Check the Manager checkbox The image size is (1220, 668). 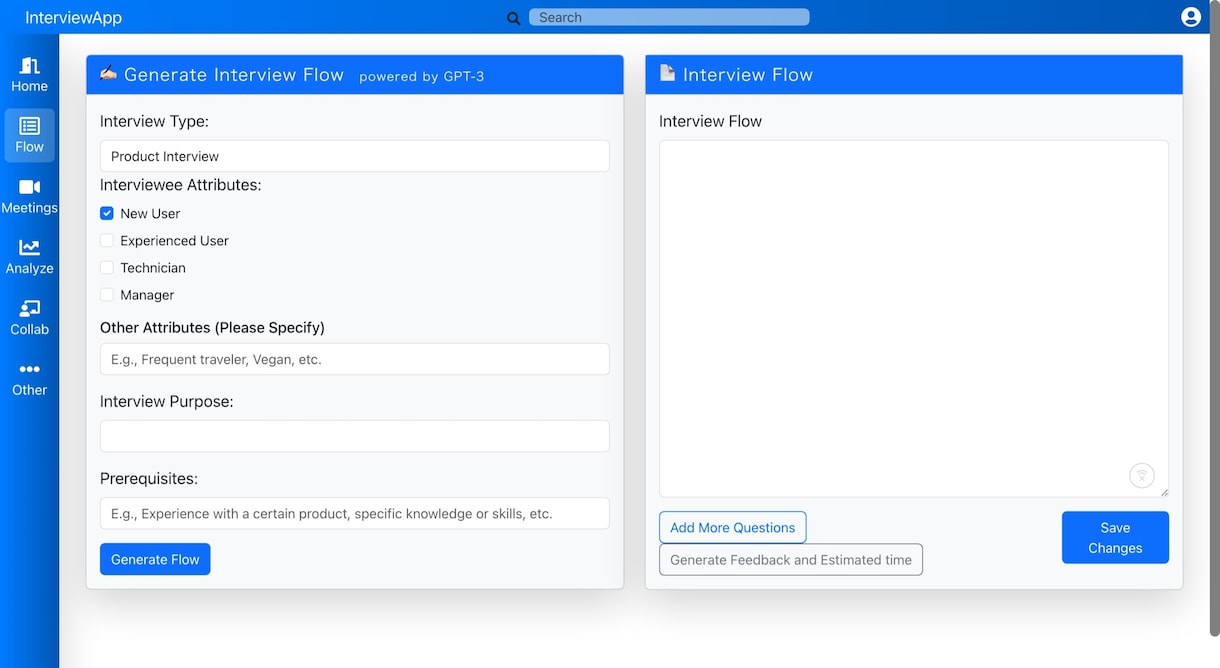(107, 294)
